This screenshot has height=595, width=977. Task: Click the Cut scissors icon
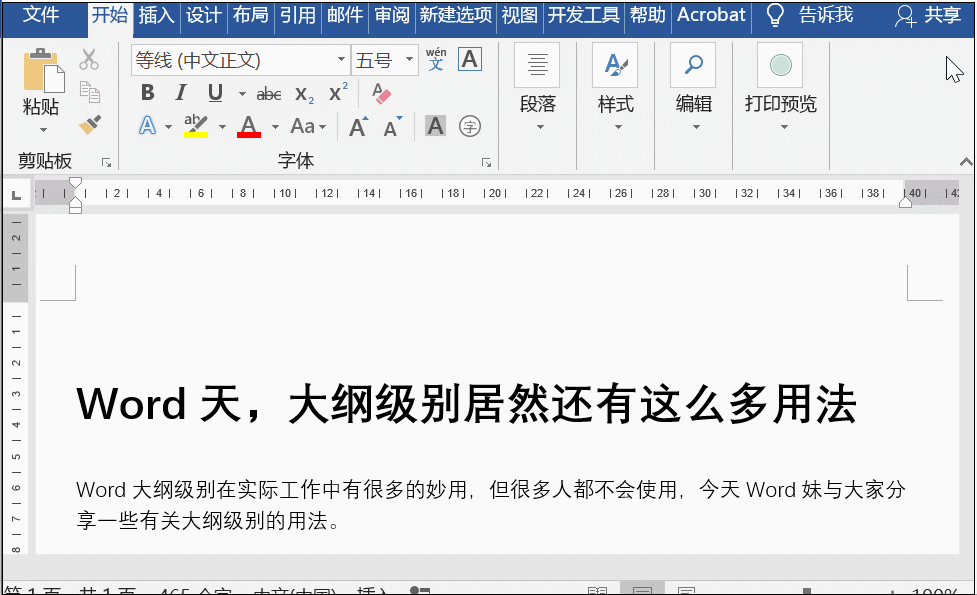(89, 60)
